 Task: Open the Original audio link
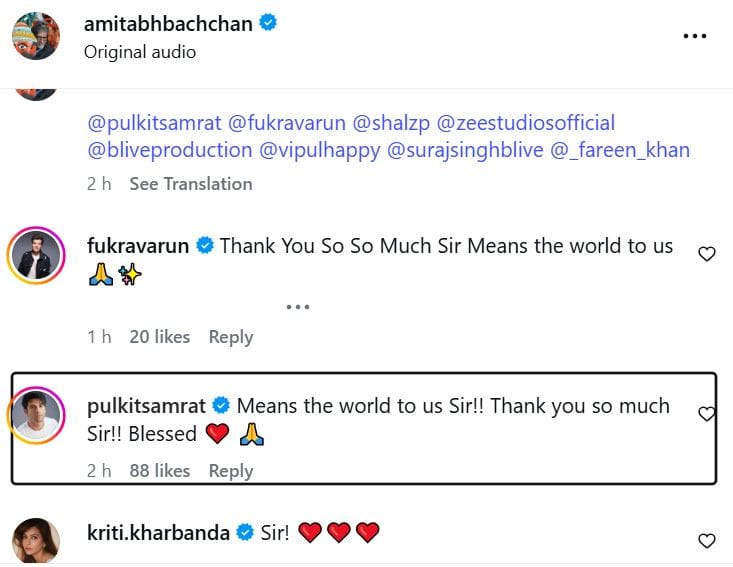[x=140, y=52]
